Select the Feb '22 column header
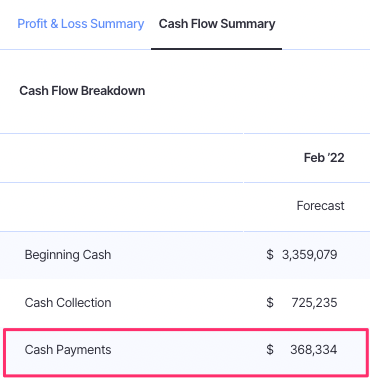370x378 pixels. [324, 158]
